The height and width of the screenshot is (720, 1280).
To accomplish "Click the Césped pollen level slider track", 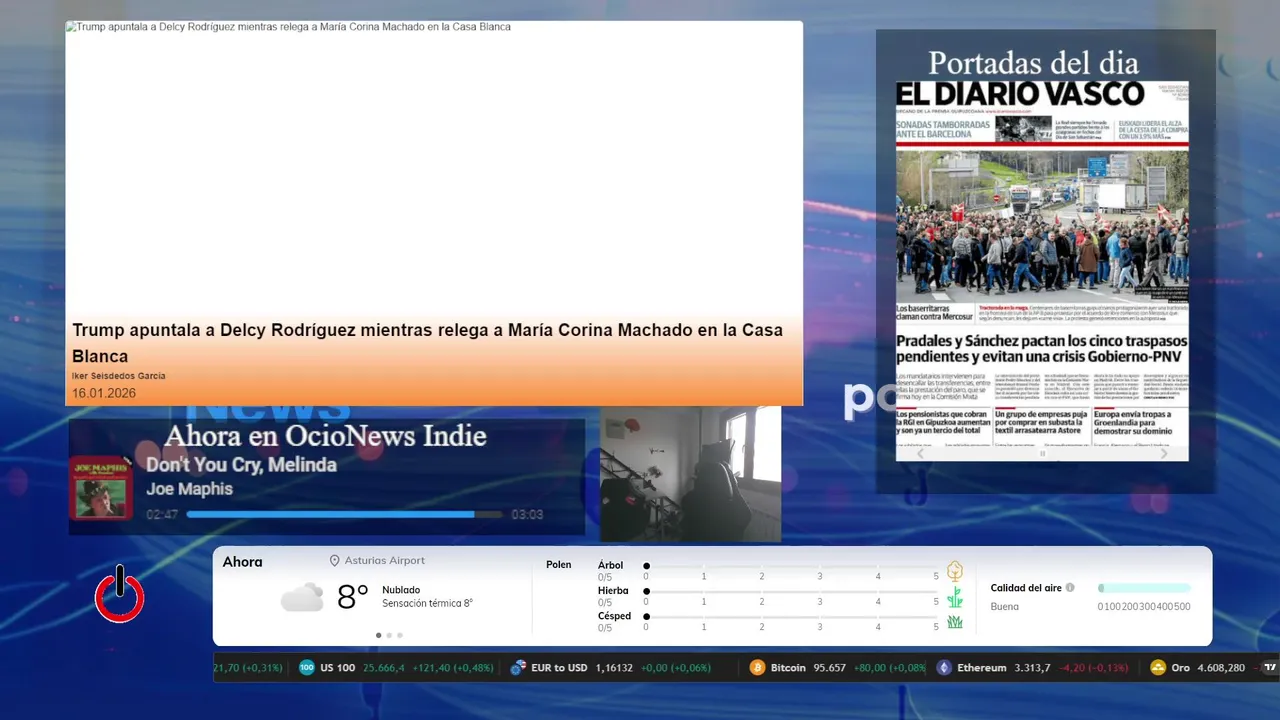I will (791, 617).
